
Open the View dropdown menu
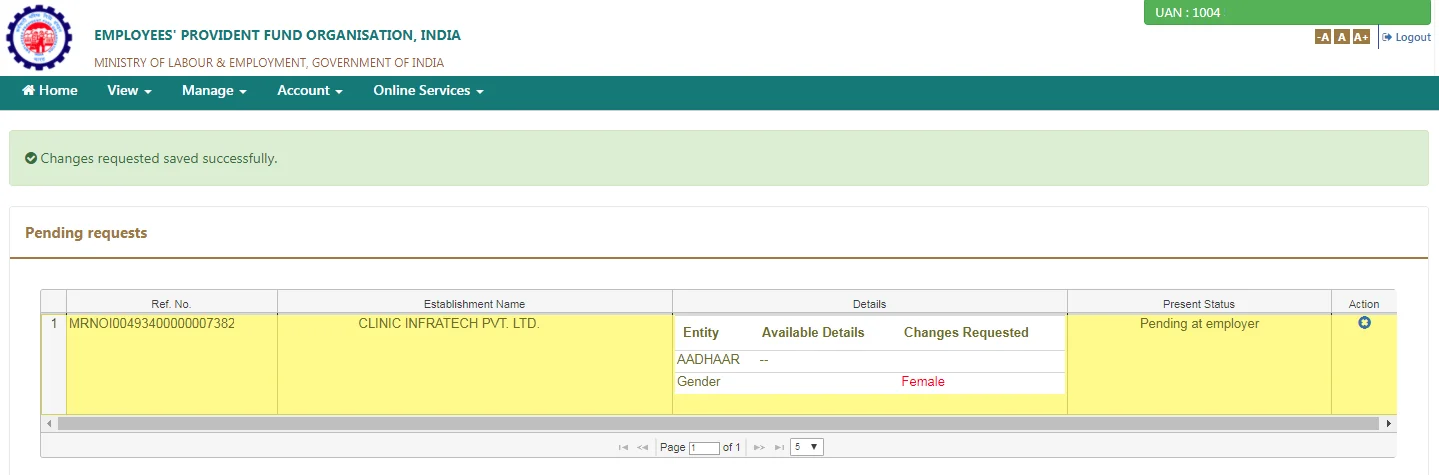(x=129, y=90)
